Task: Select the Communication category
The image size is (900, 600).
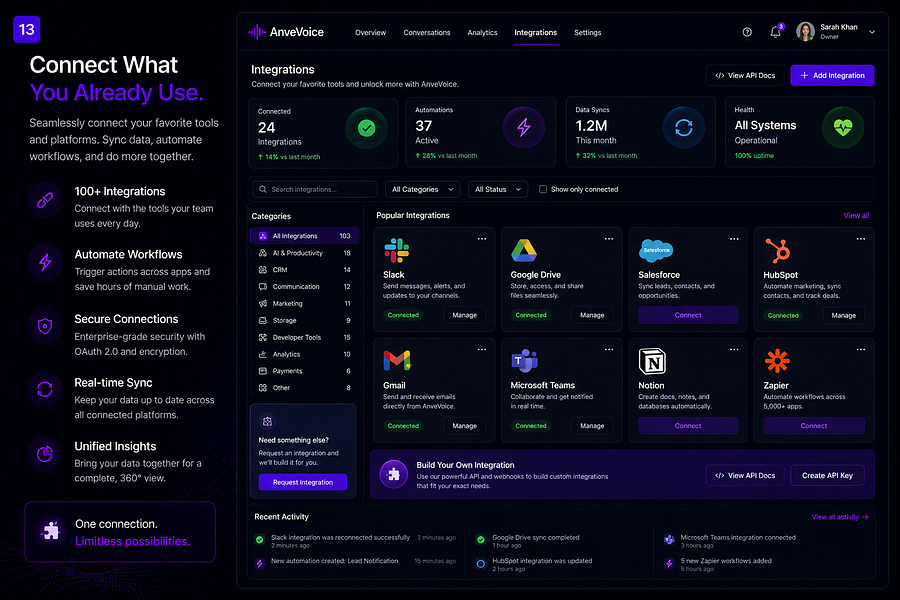Action: point(304,286)
